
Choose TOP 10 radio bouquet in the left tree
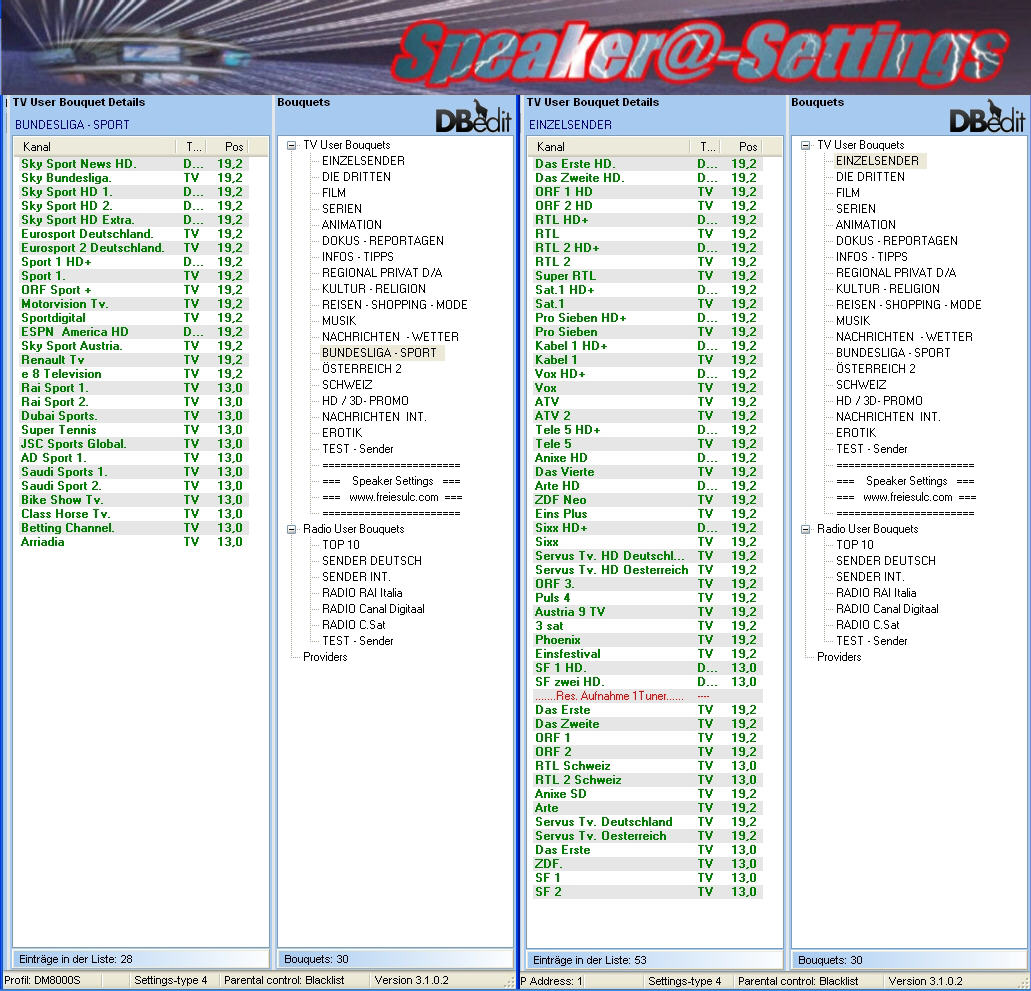[341, 544]
